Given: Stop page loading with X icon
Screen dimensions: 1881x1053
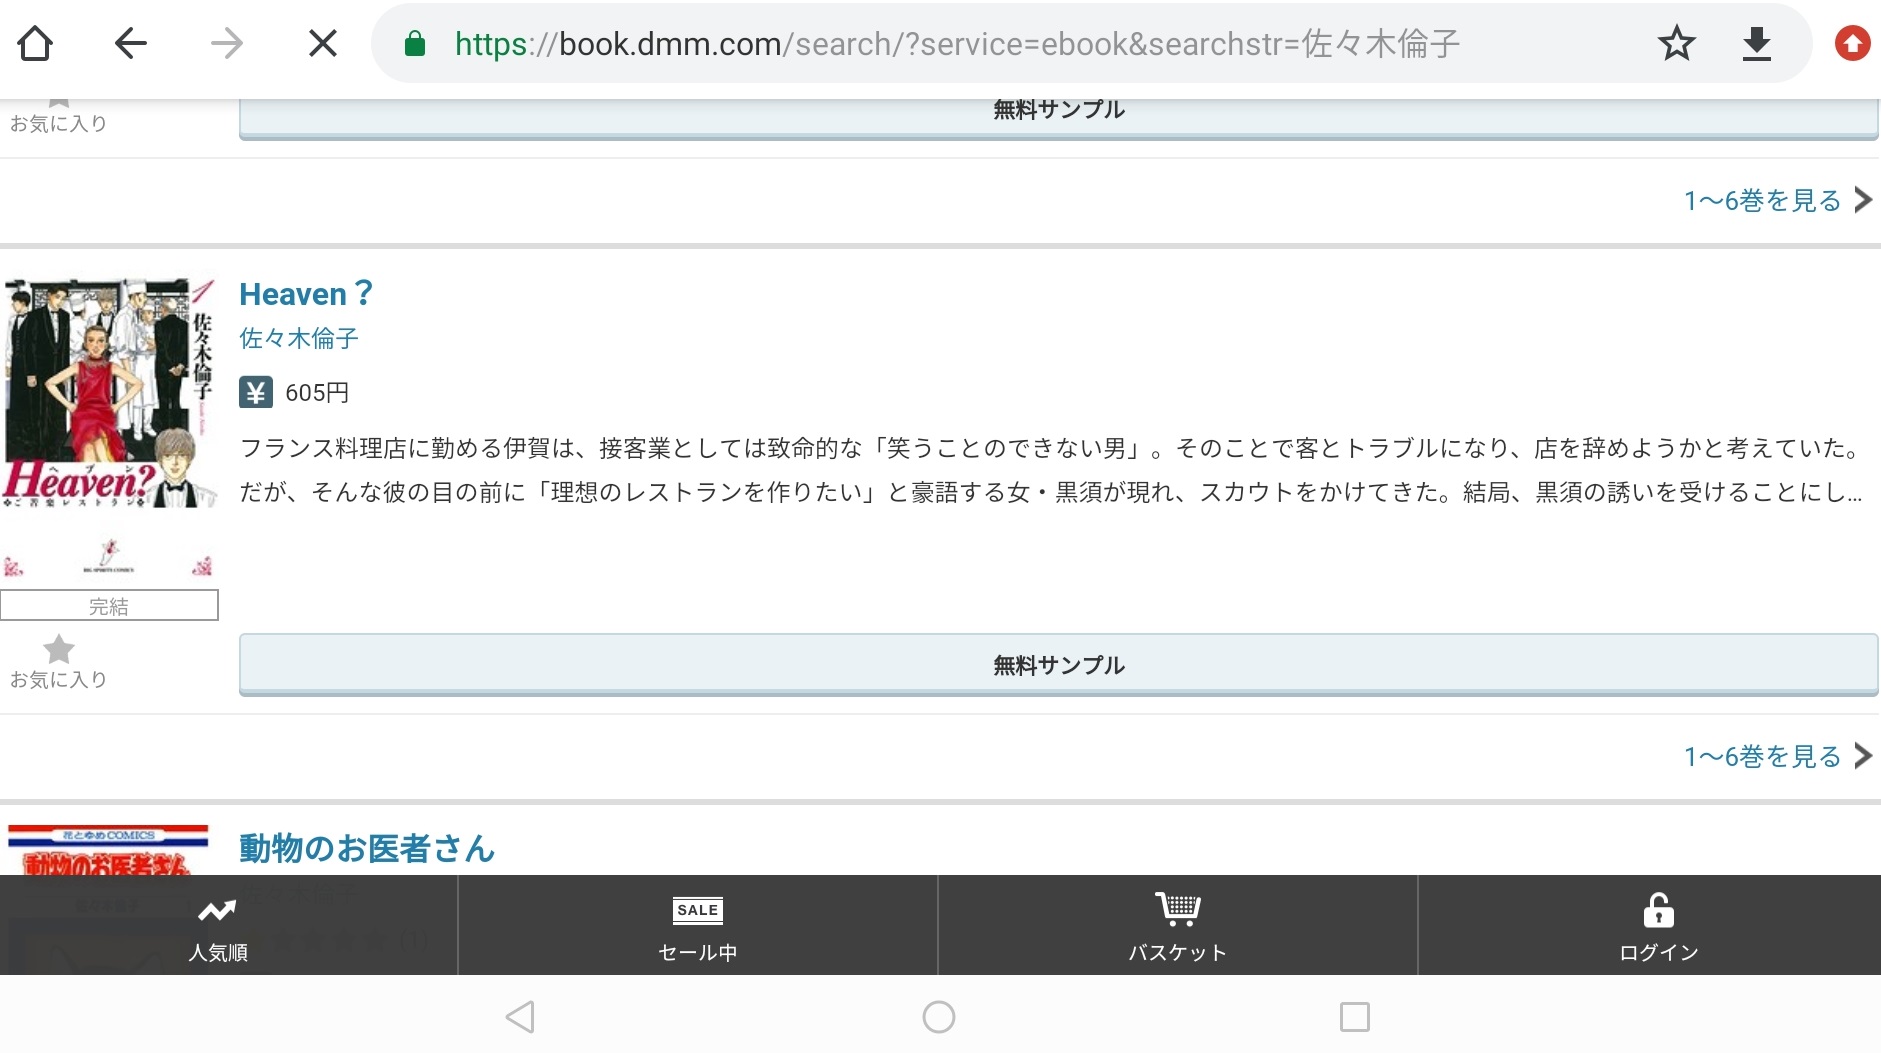Looking at the screenshot, I should click(322, 44).
